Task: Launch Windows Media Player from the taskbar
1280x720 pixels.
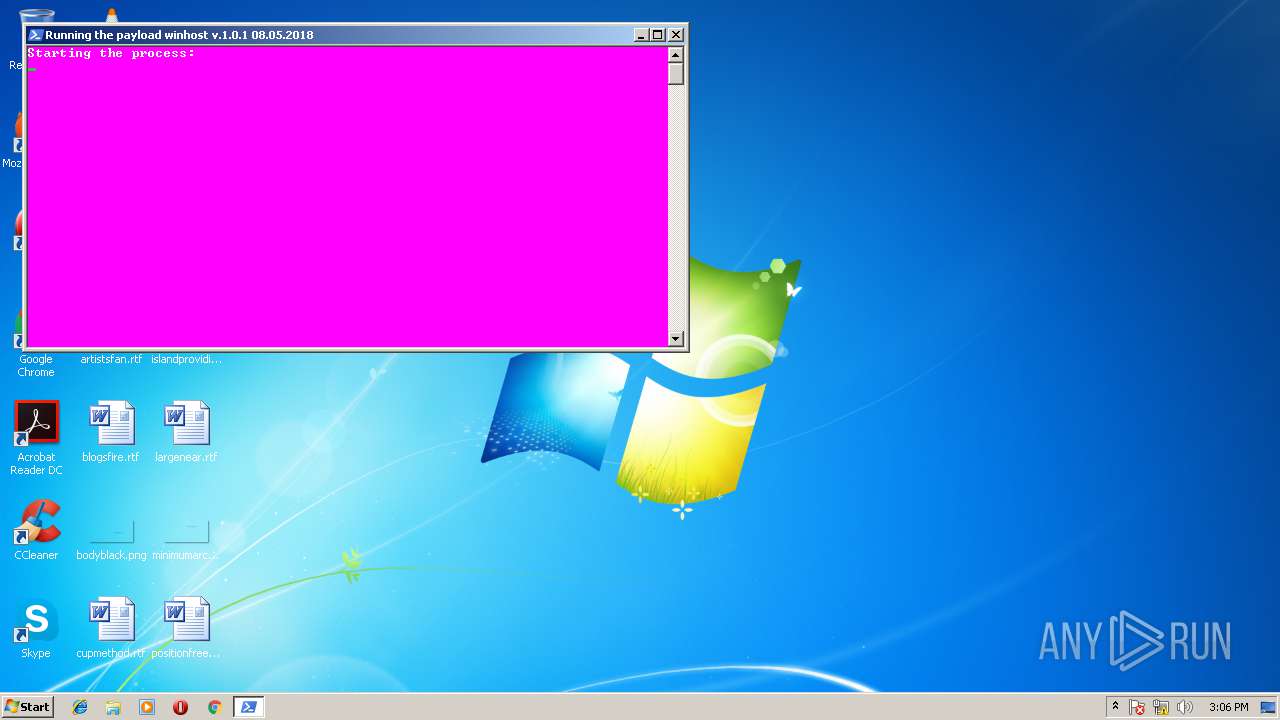Action: [x=147, y=707]
